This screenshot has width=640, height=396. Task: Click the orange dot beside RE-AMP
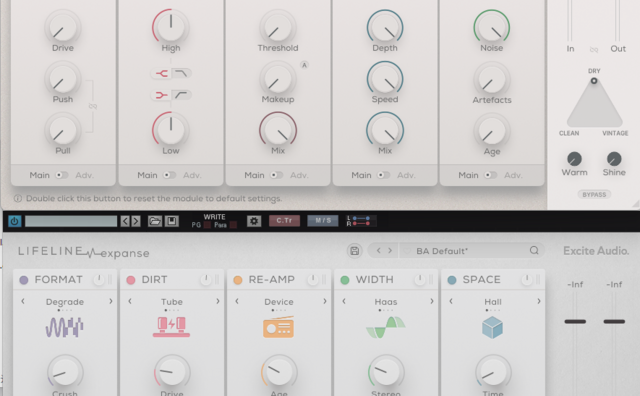point(238,280)
